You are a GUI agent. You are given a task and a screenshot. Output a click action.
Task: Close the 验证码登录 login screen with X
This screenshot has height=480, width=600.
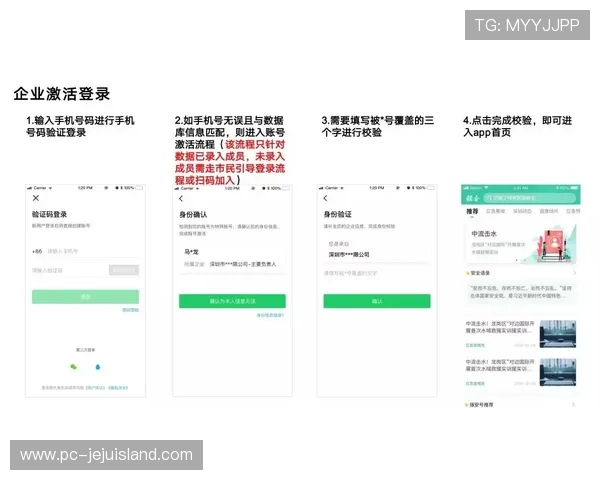click(36, 198)
